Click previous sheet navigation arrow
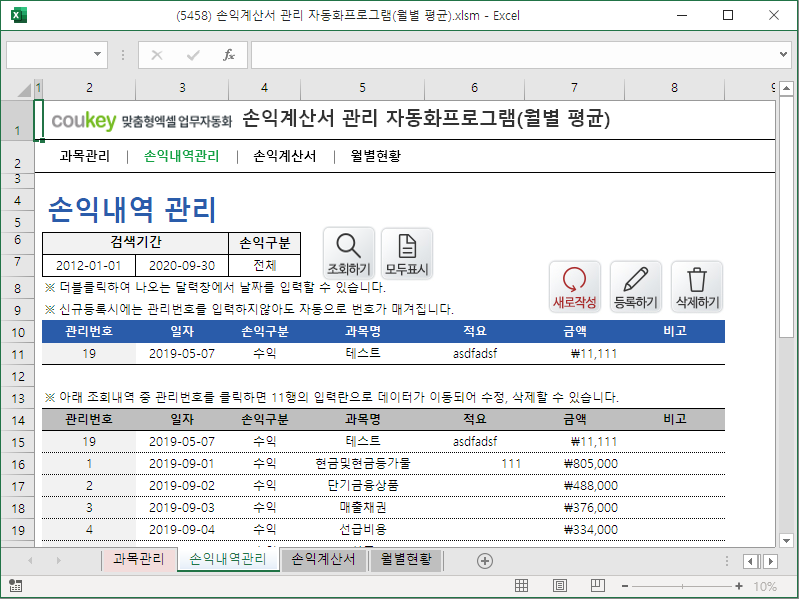799x599 pixels. [x=30, y=560]
